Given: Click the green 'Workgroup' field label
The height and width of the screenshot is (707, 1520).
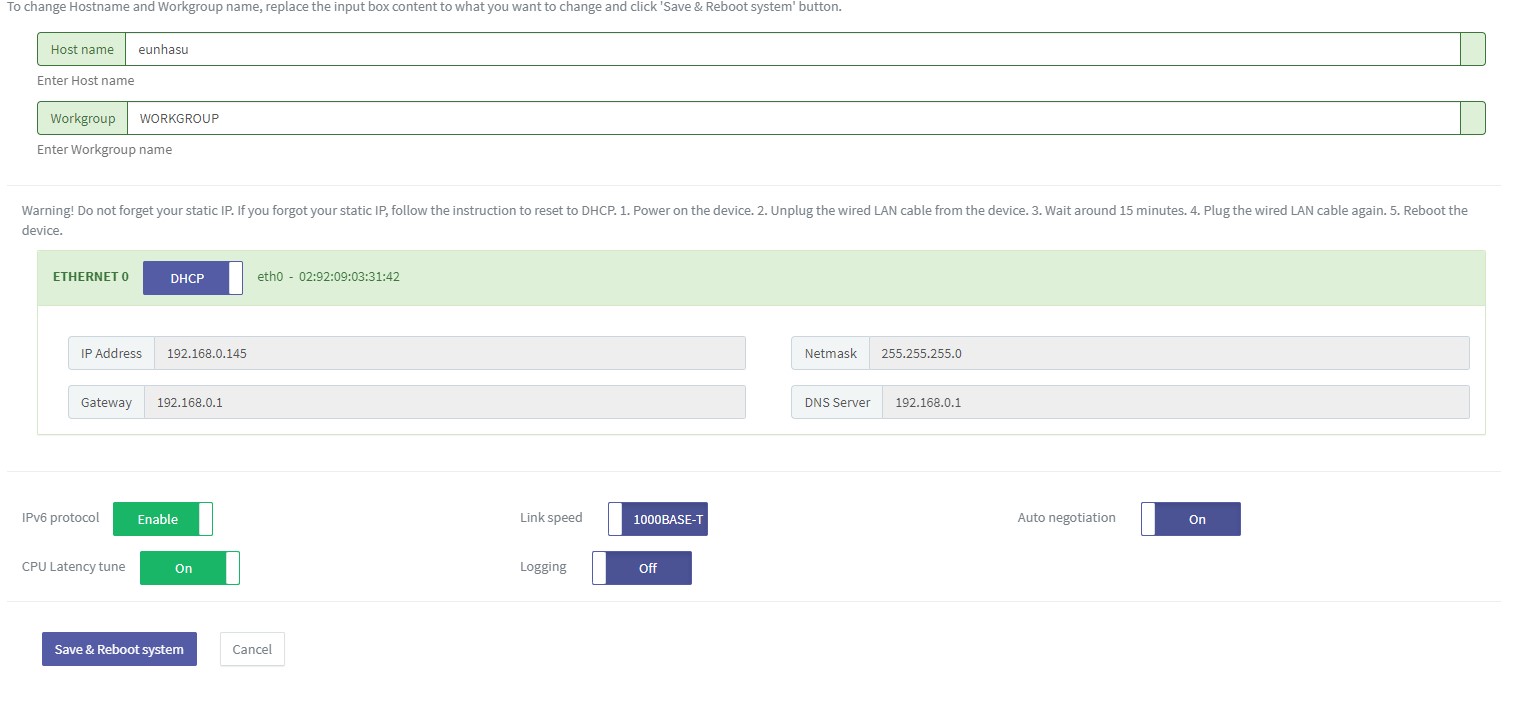Looking at the screenshot, I should (x=83, y=118).
